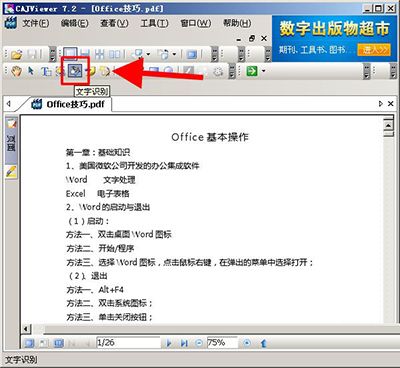Click the Save disk icon
Viewport: 400px width, 368px height.
pyautogui.click(x=32, y=54)
